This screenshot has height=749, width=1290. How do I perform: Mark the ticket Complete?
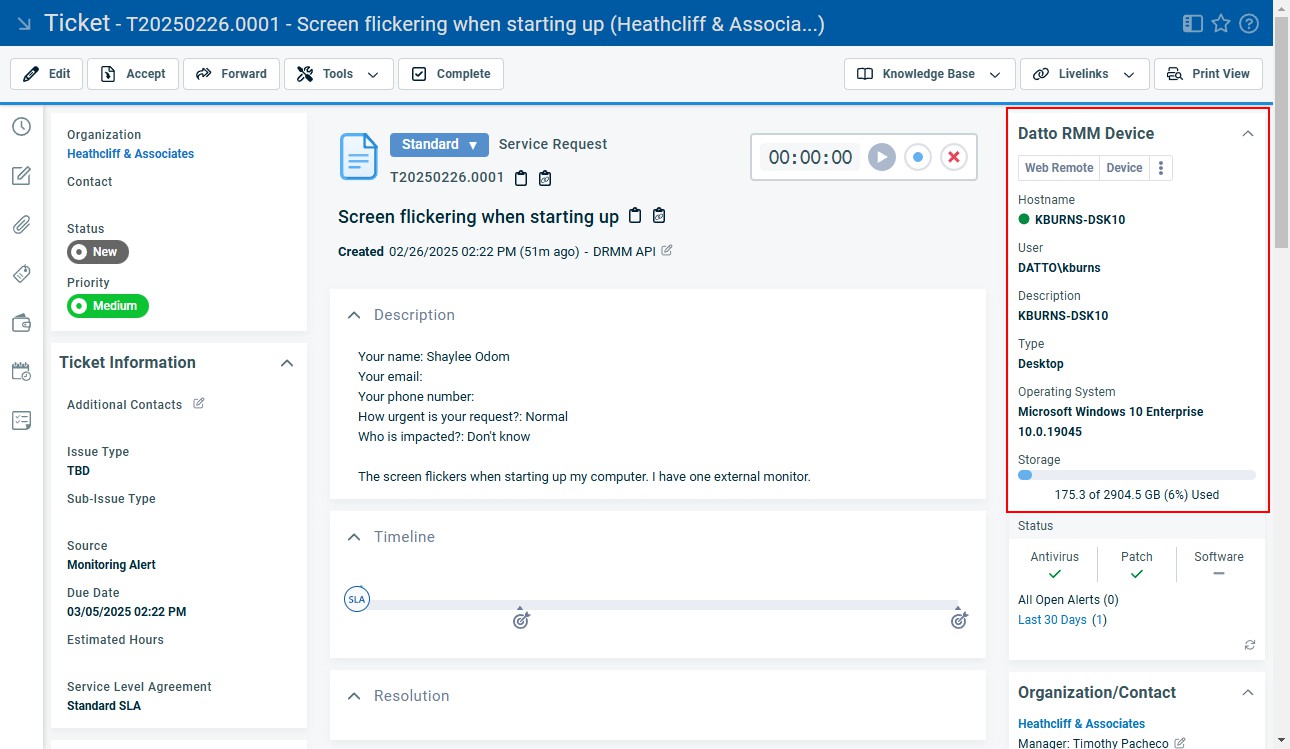point(450,74)
